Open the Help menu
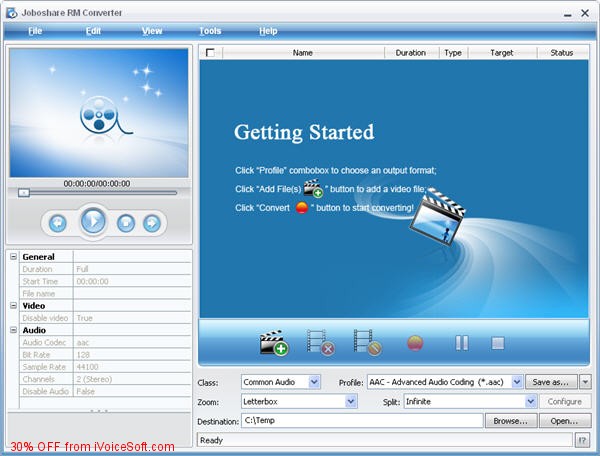 (268, 31)
